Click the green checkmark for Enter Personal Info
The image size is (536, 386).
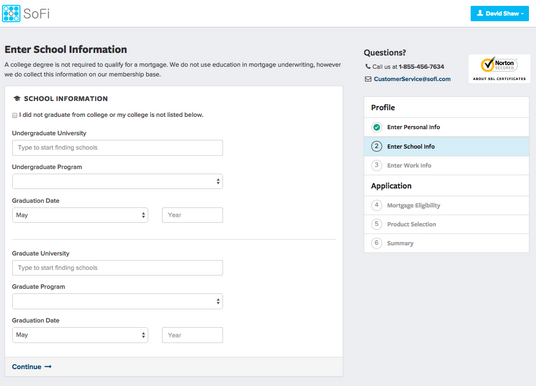point(376,127)
